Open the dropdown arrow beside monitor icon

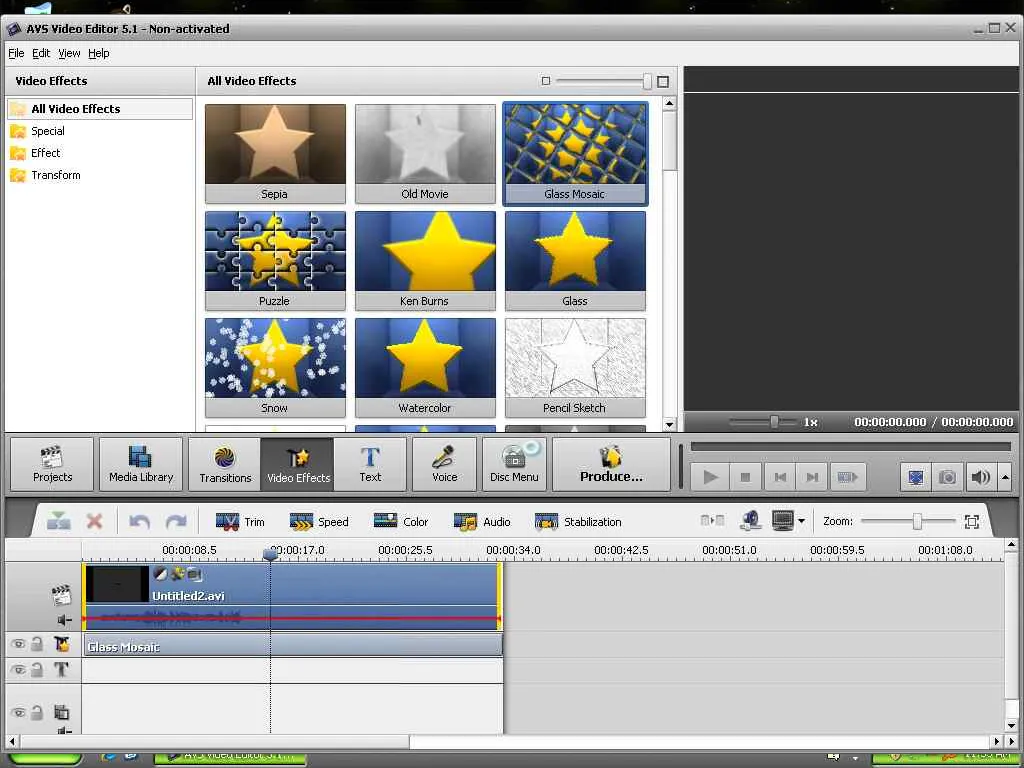point(801,521)
